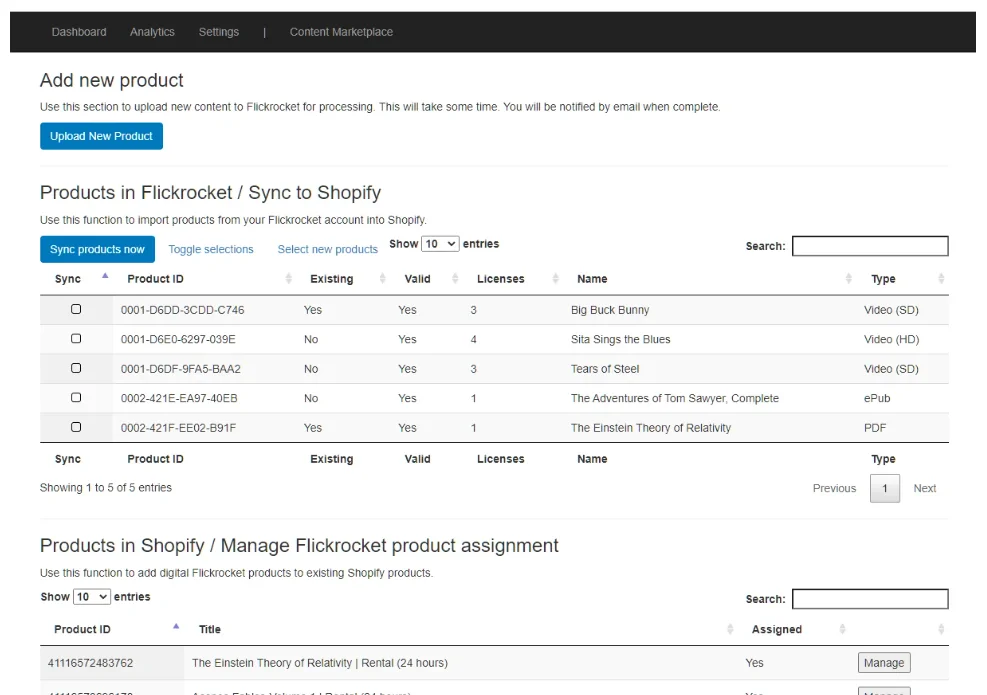987x695 pixels.
Task: Focus the Search field above Shopify products table
Action: coord(870,599)
